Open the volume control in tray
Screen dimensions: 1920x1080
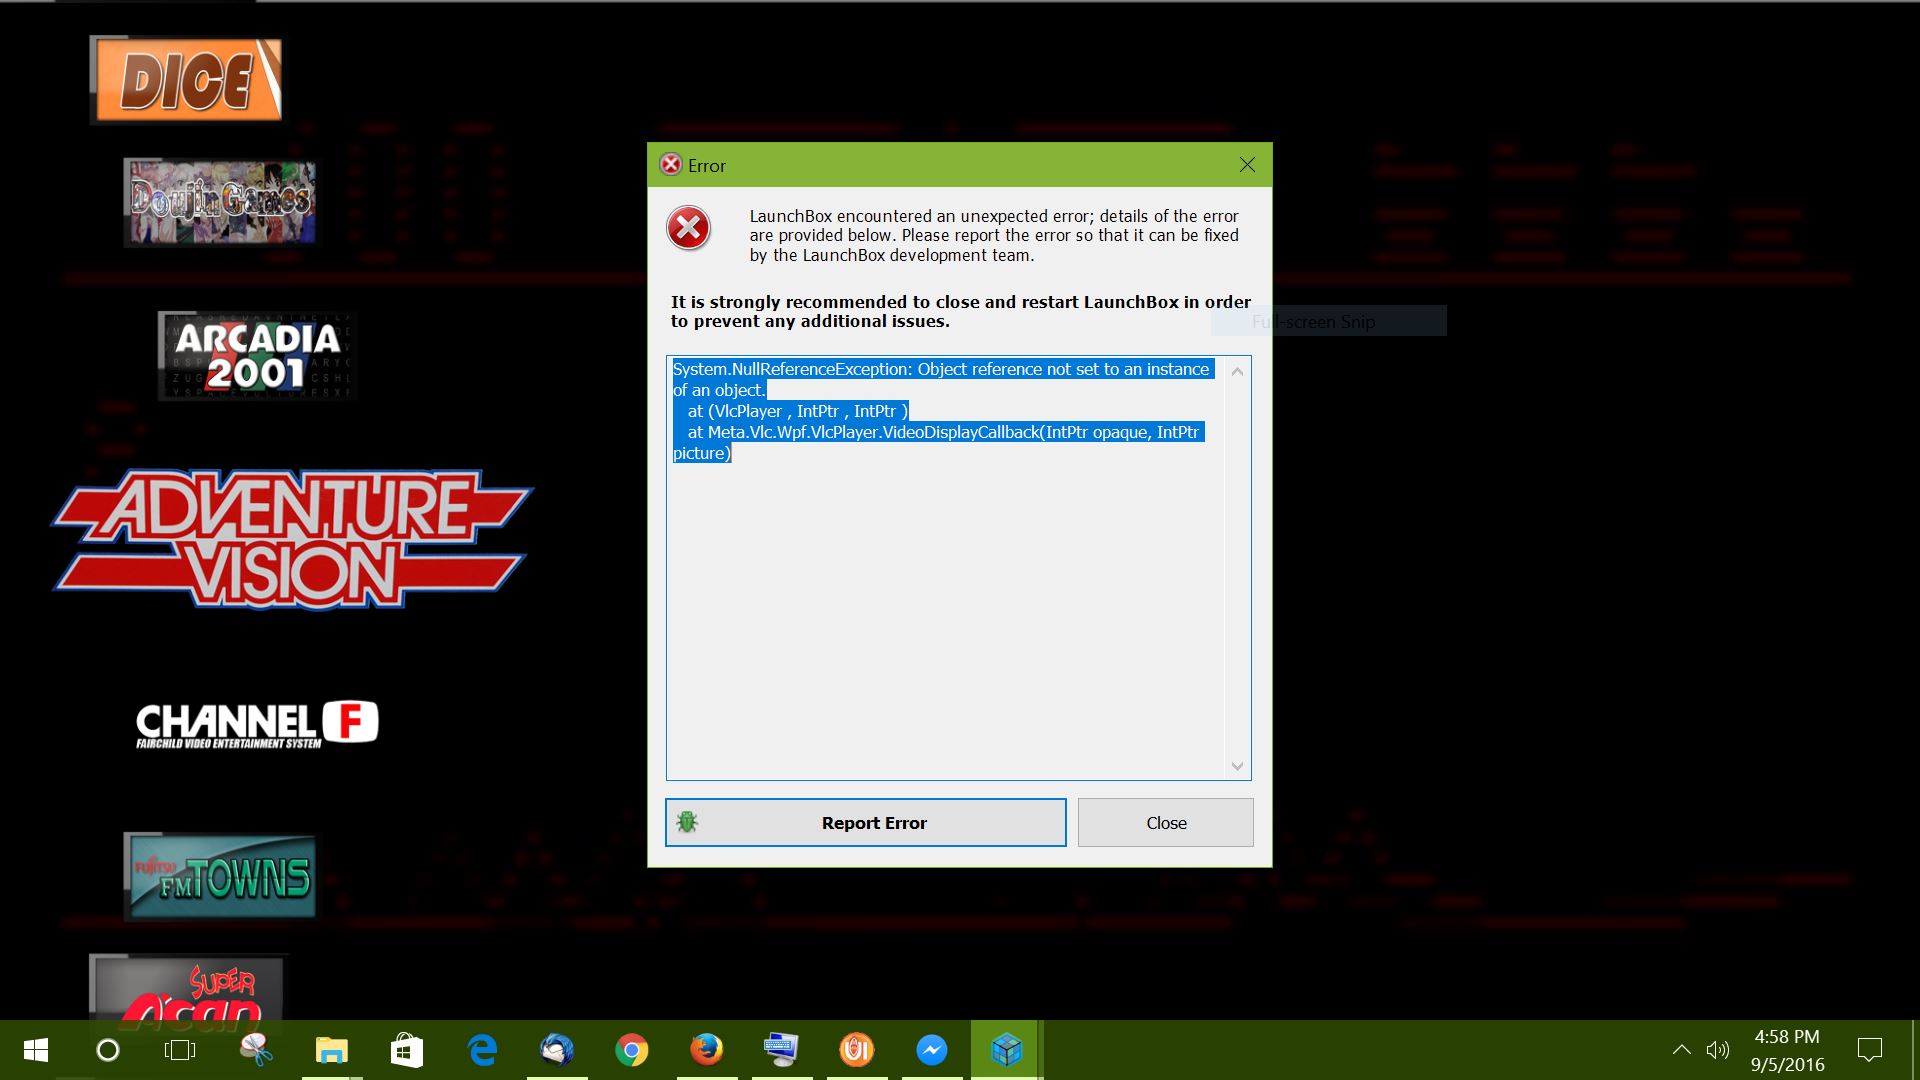(x=1718, y=1050)
